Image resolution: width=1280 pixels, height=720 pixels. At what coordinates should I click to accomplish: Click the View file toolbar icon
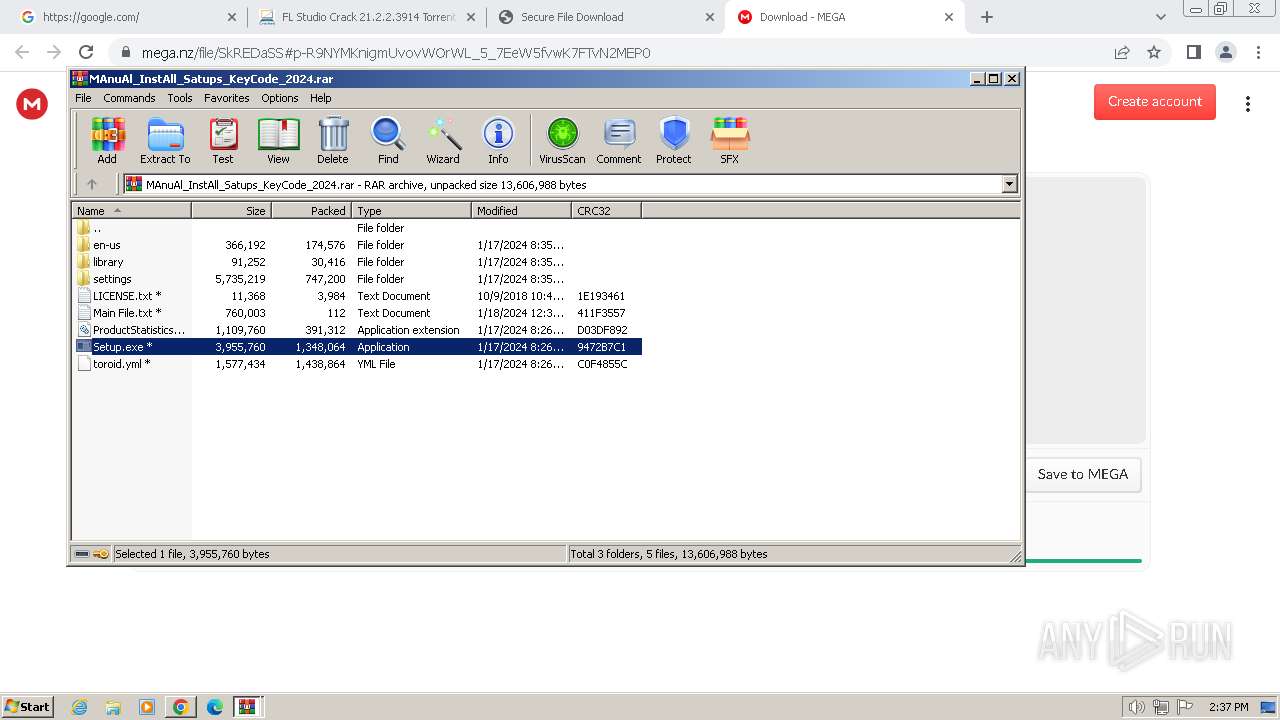[x=278, y=140]
